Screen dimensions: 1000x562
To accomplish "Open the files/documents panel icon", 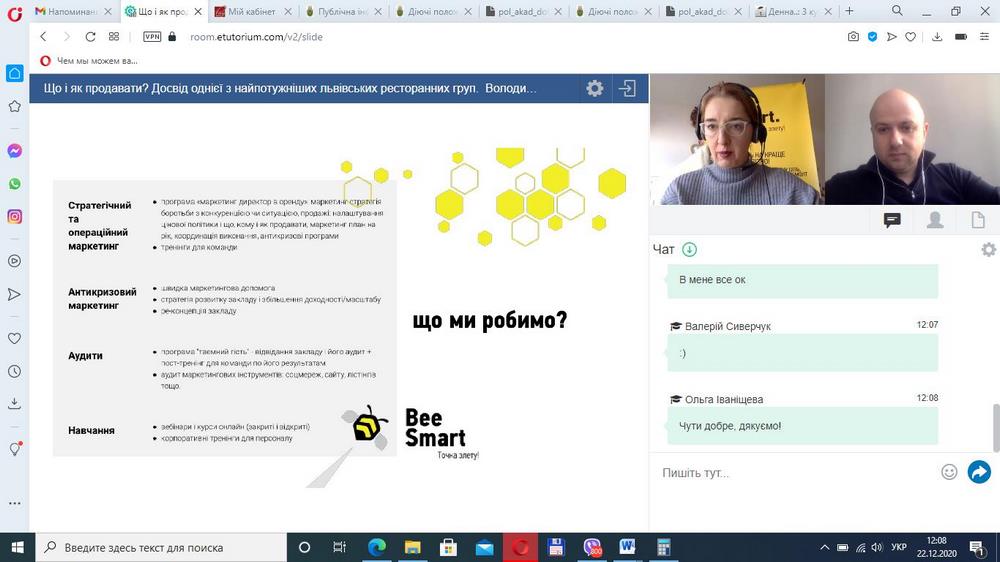I will click(978, 220).
